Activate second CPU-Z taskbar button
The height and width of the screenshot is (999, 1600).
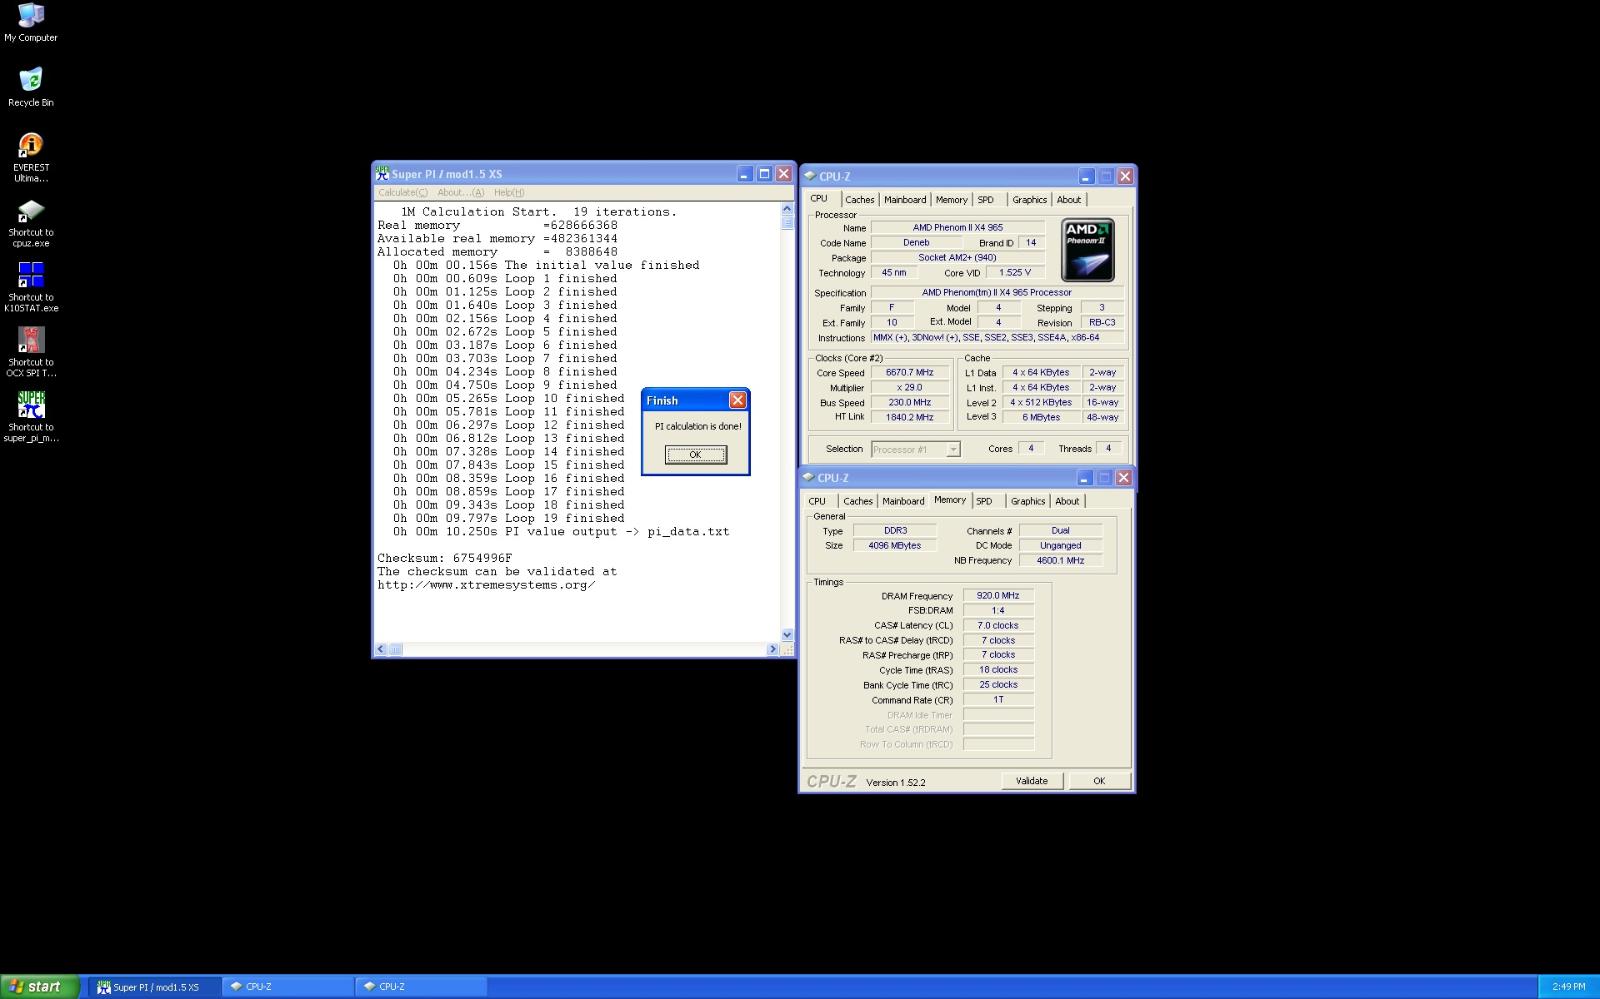tap(421, 987)
